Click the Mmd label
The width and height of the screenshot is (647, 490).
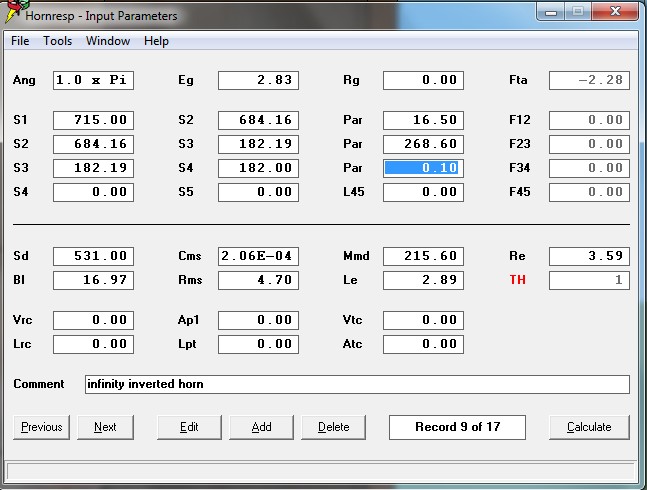click(356, 256)
